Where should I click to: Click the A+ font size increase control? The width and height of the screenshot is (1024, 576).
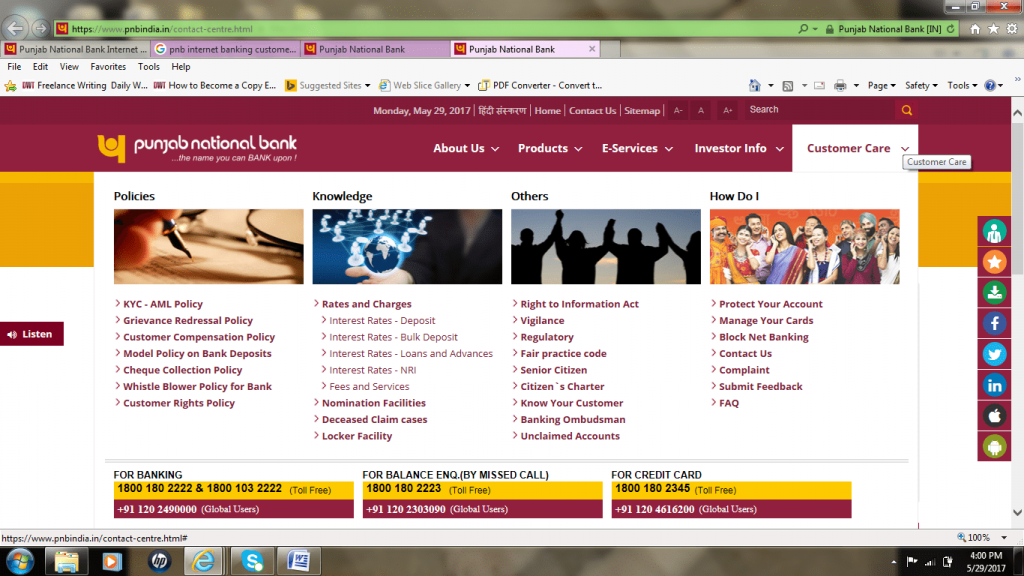click(x=727, y=110)
